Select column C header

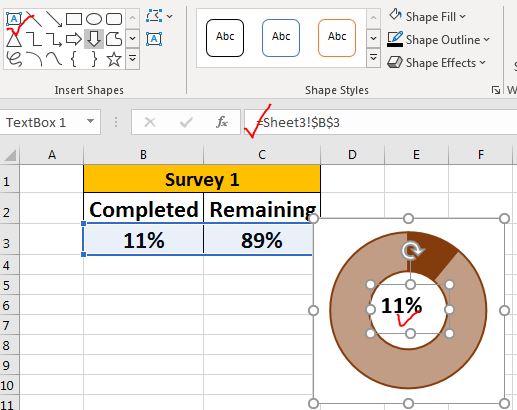(262, 155)
